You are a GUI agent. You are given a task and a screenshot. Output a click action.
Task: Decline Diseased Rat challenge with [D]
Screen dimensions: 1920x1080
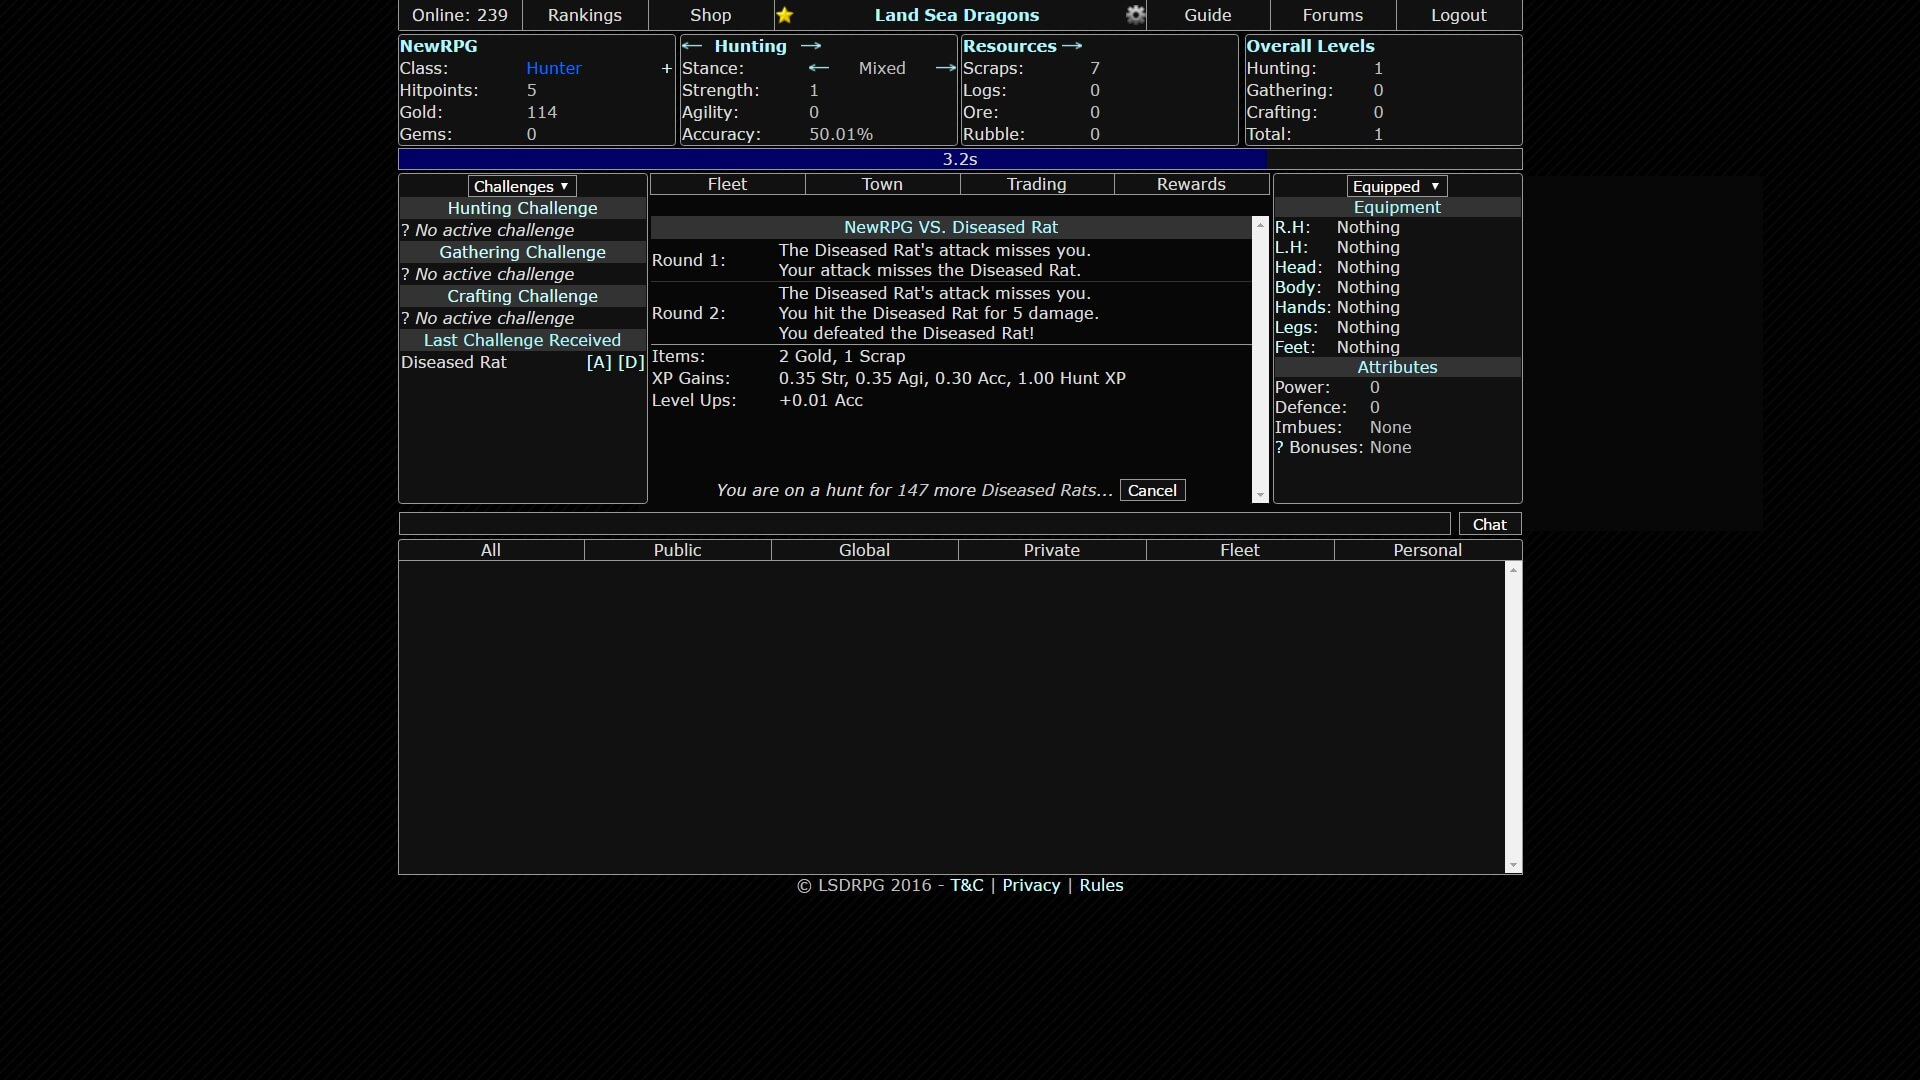(631, 362)
